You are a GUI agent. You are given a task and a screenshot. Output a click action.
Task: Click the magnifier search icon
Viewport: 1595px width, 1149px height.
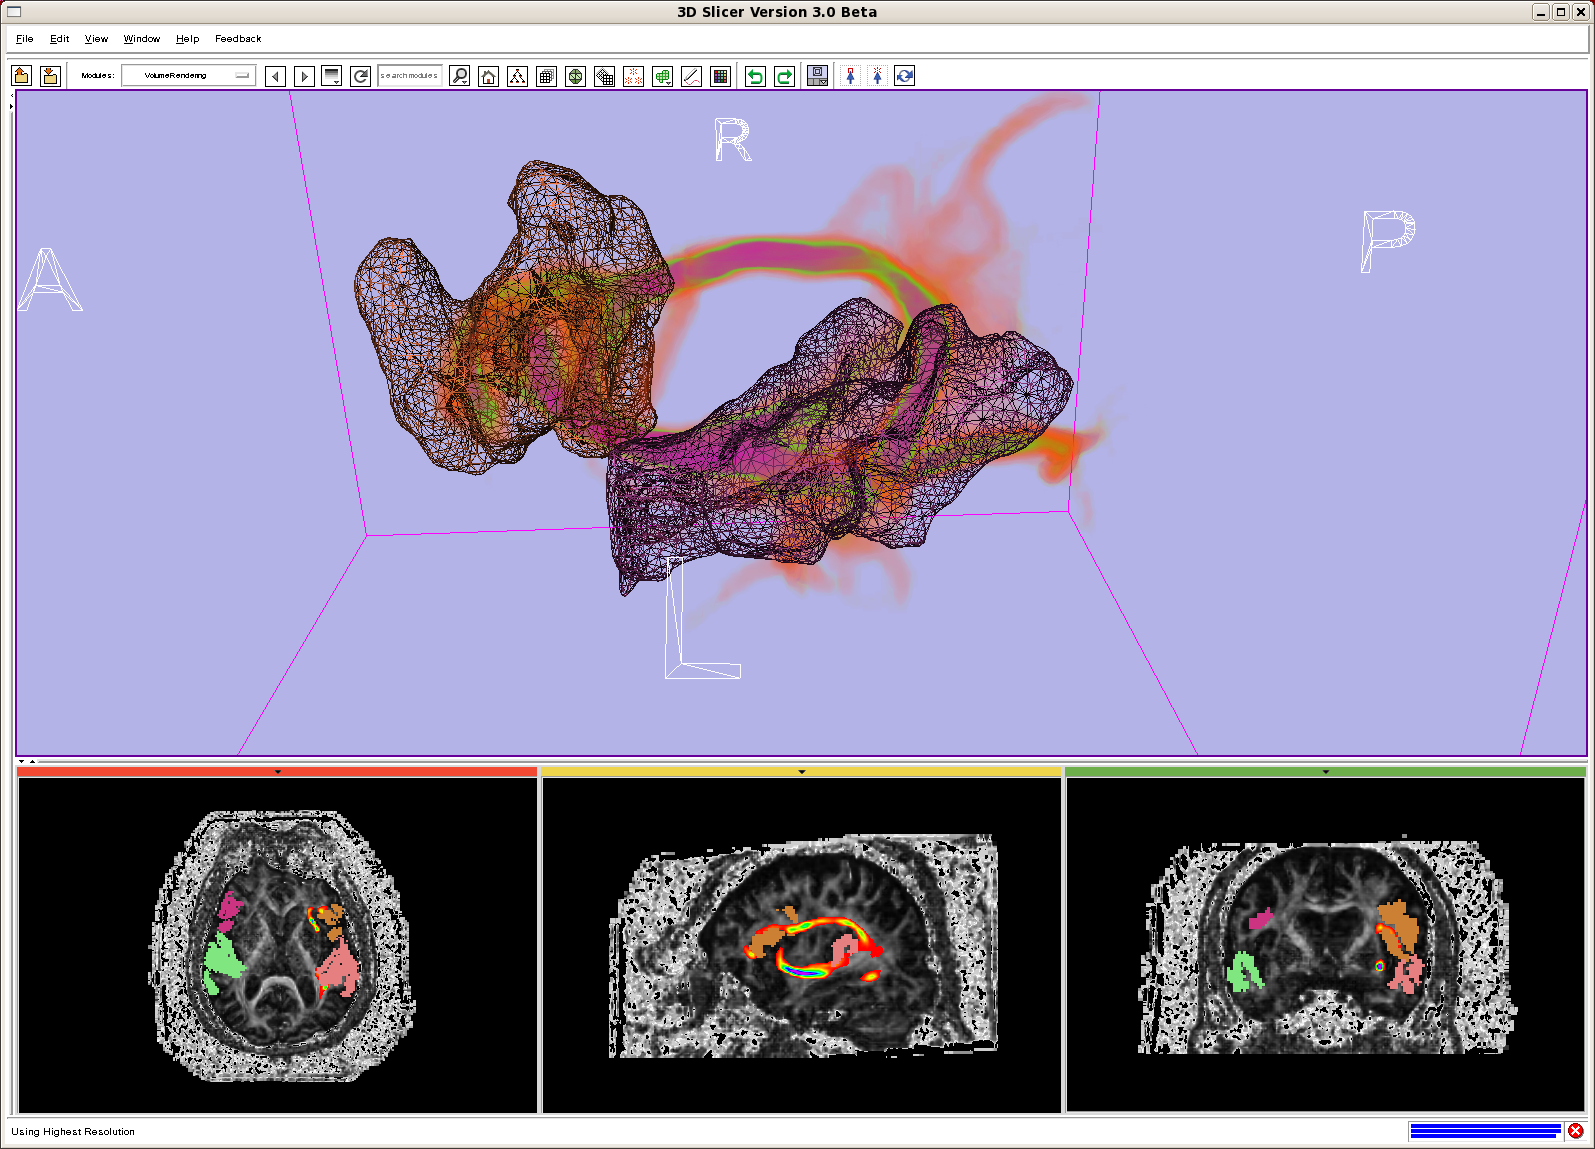point(459,76)
